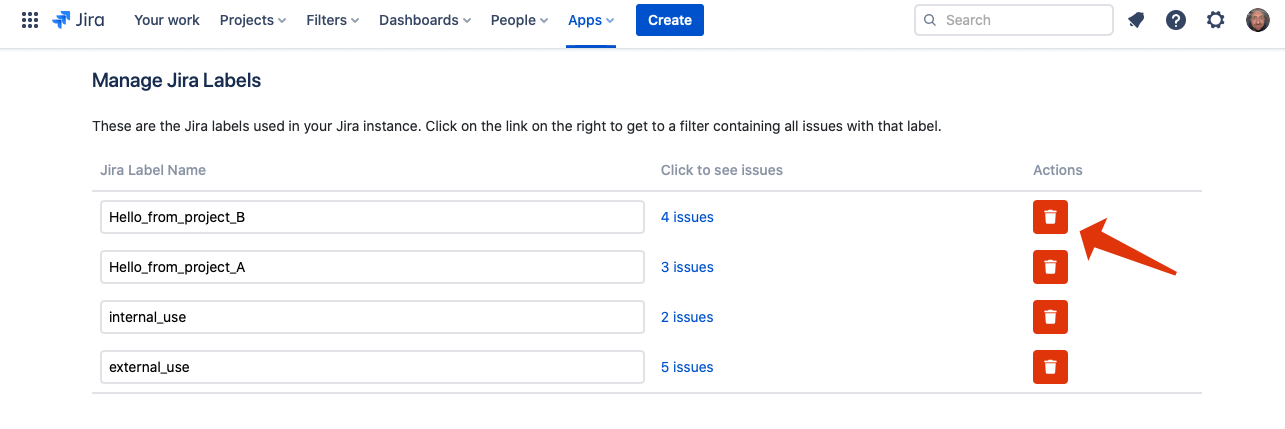Delete the internal_use label

1050,317
